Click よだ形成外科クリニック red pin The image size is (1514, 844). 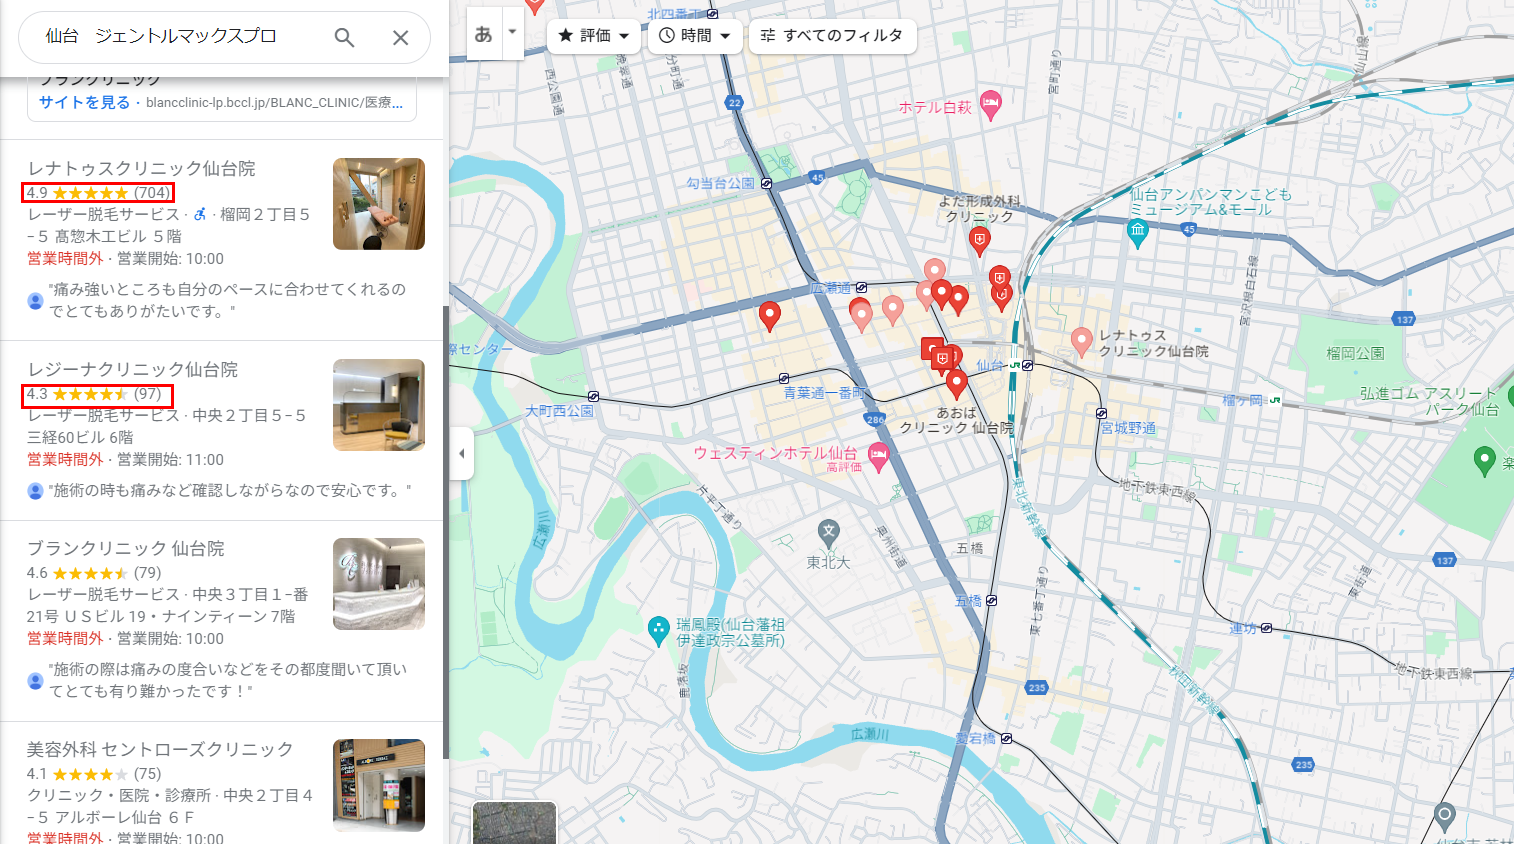pyautogui.click(x=979, y=240)
